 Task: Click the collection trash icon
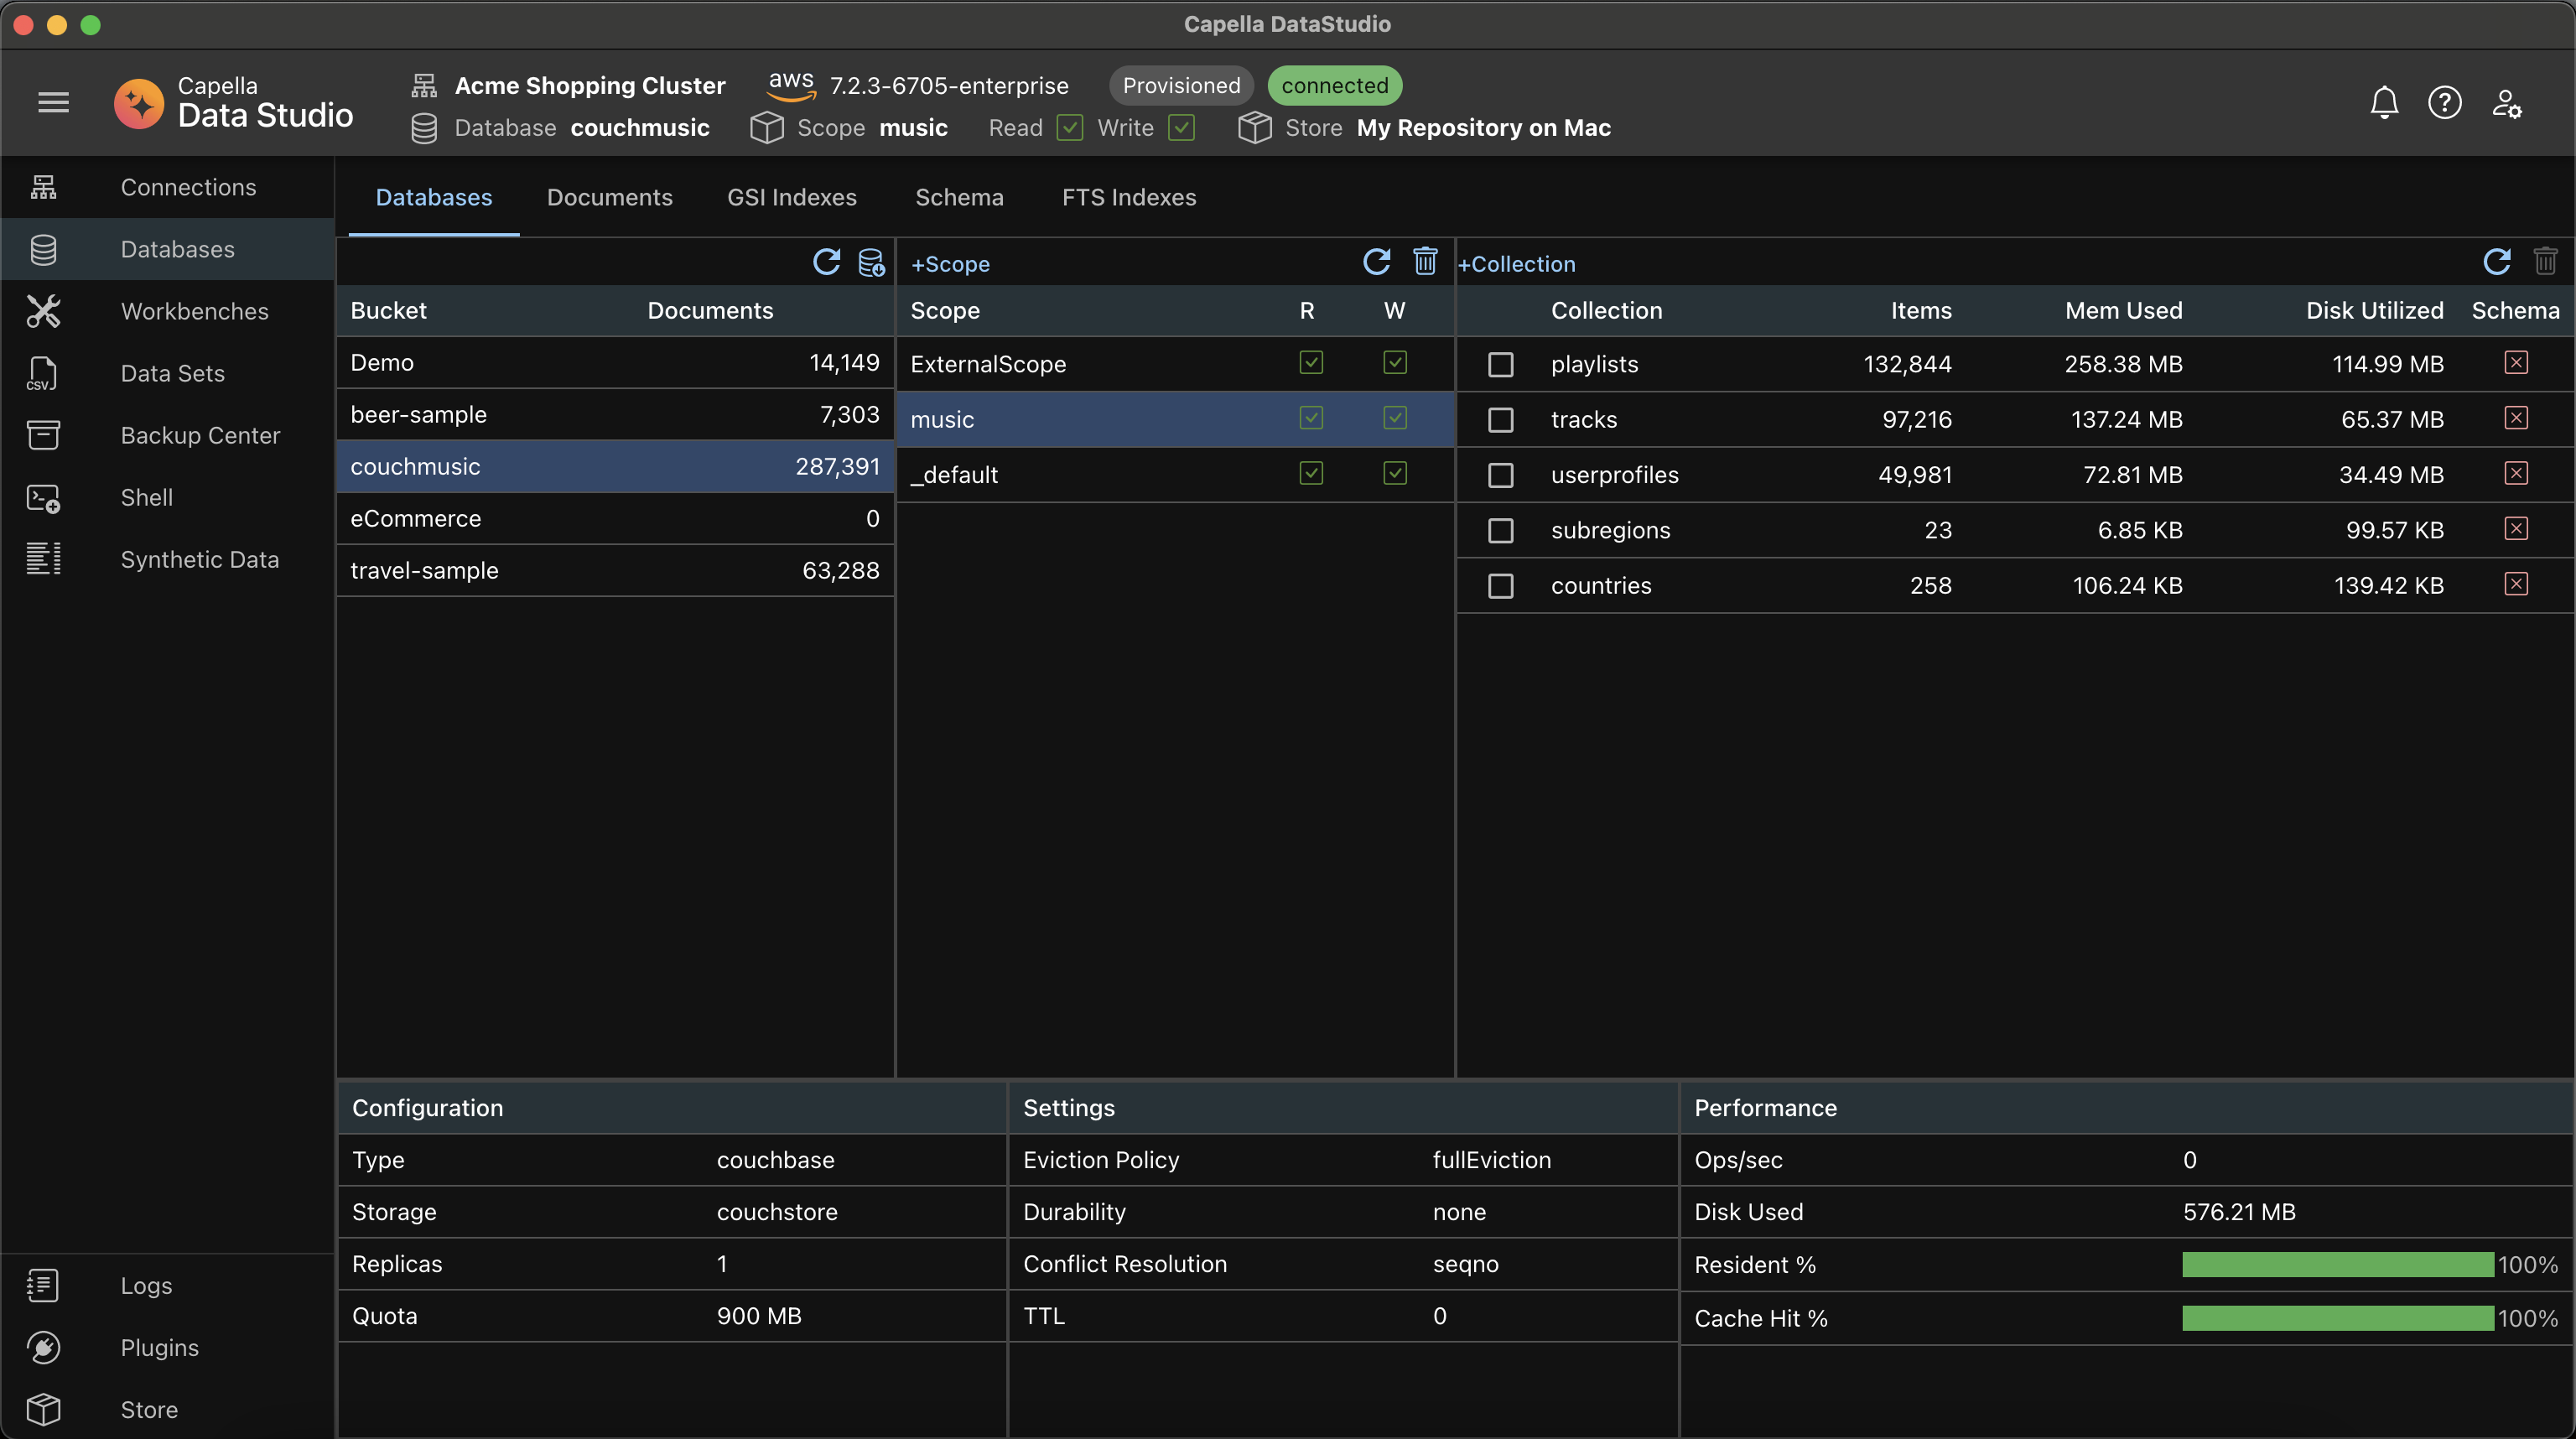coord(2545,261)
